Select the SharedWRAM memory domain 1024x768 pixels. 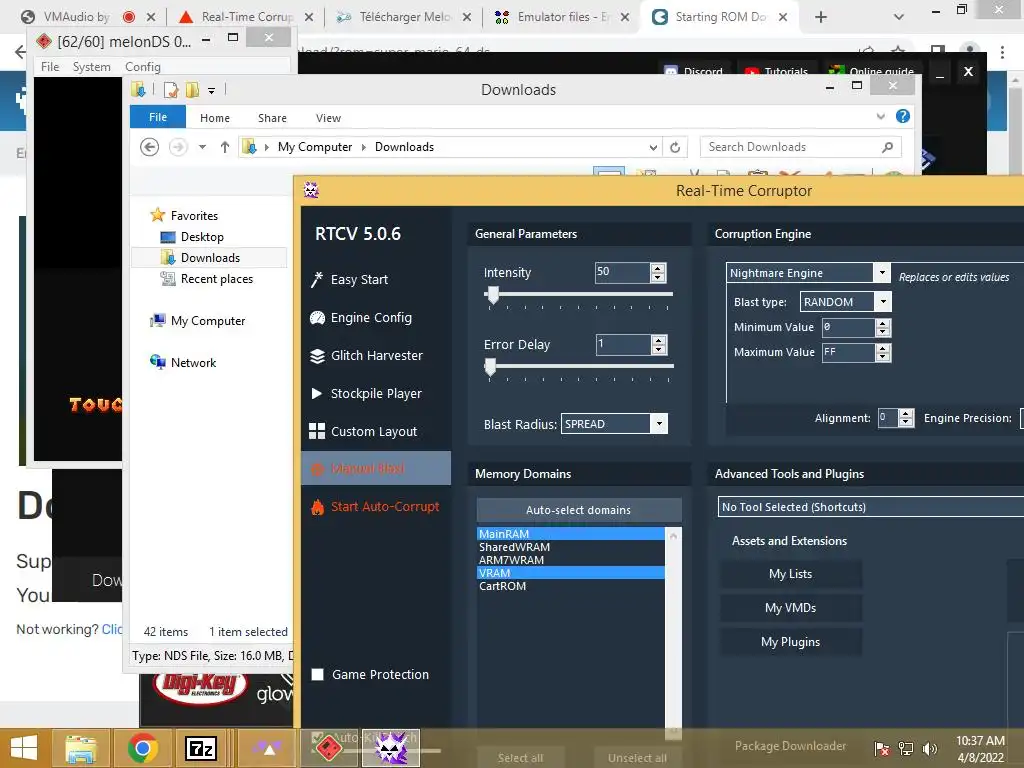(x=571, y=547)
